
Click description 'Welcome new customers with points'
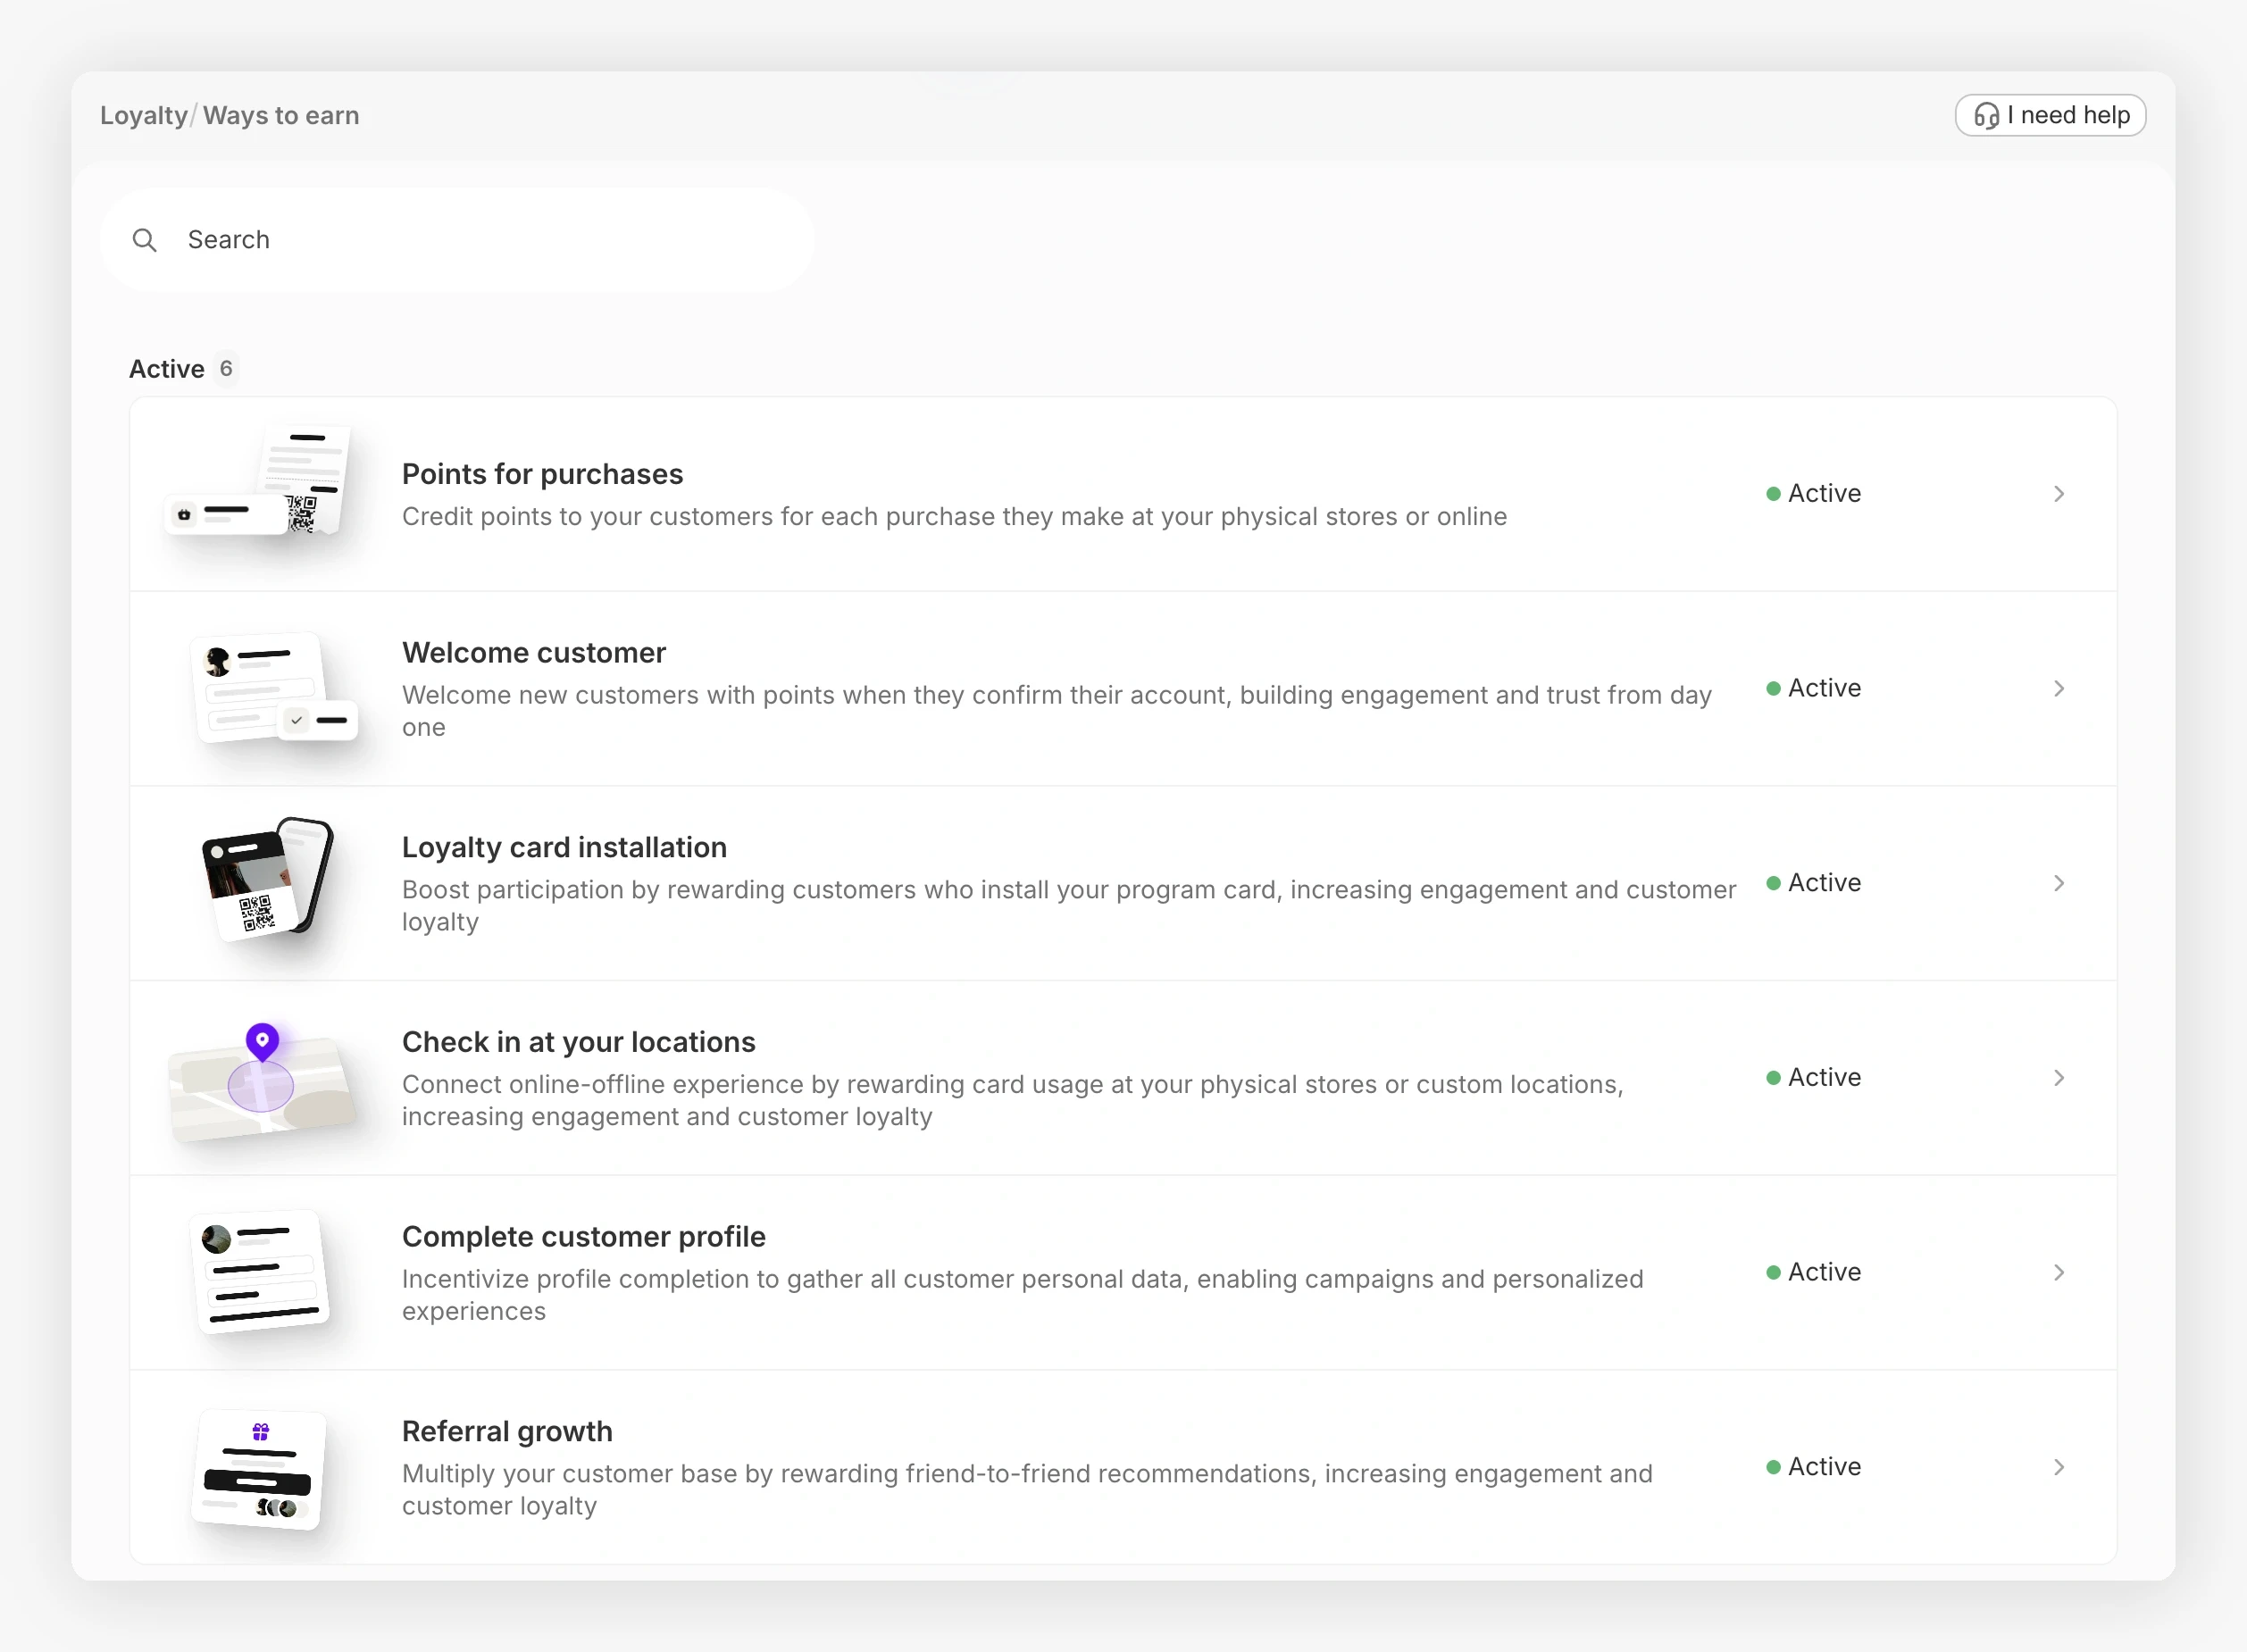[1057, 711]
